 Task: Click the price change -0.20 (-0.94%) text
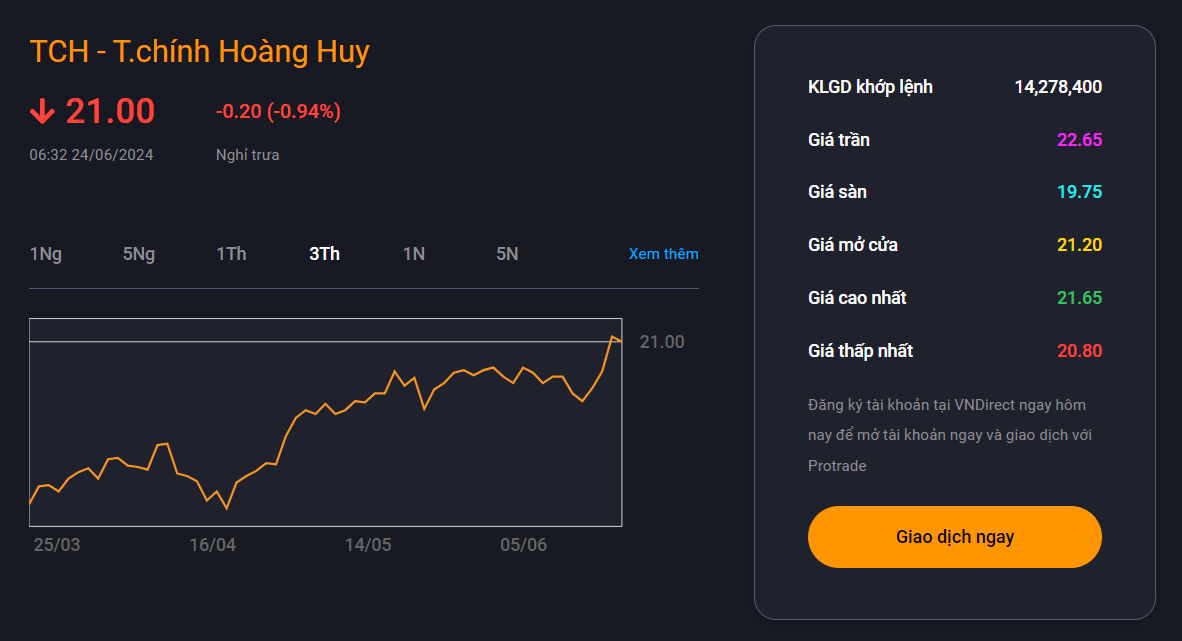coord(280,111)
